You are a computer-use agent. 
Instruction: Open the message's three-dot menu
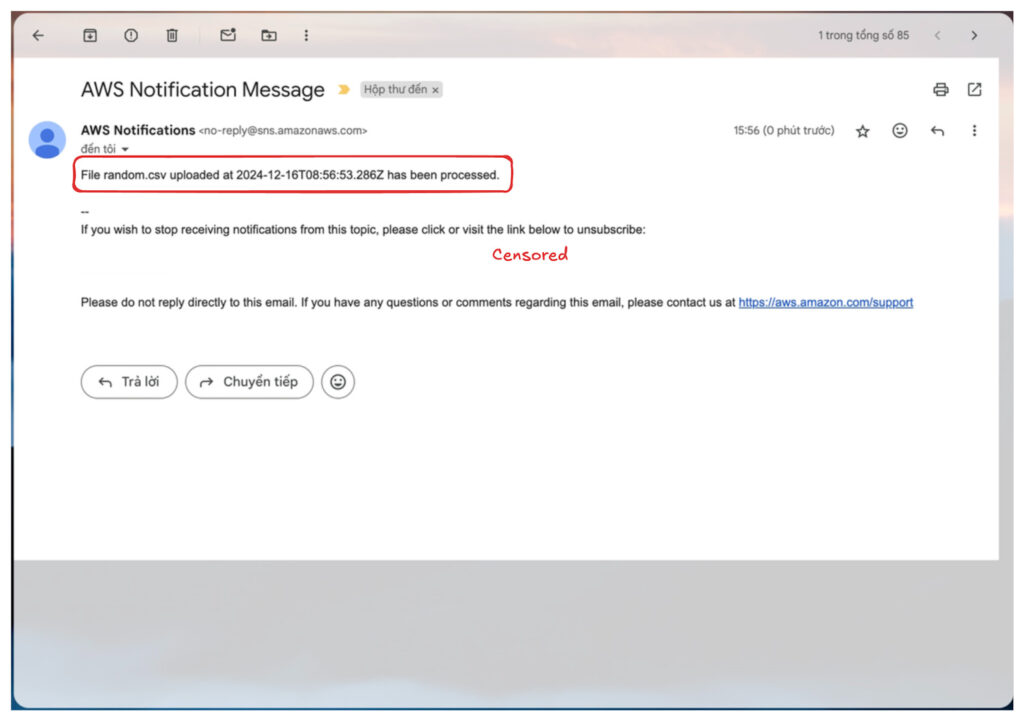[x=974, y=131]
